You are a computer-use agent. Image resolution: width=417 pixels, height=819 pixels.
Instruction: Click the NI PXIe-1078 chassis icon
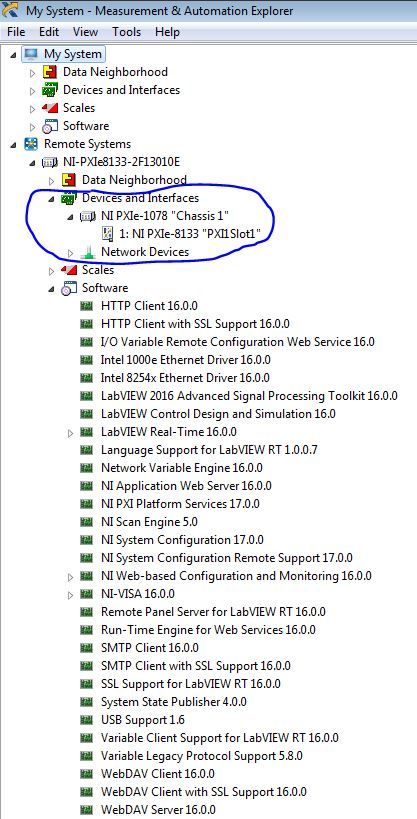(87, 216)
